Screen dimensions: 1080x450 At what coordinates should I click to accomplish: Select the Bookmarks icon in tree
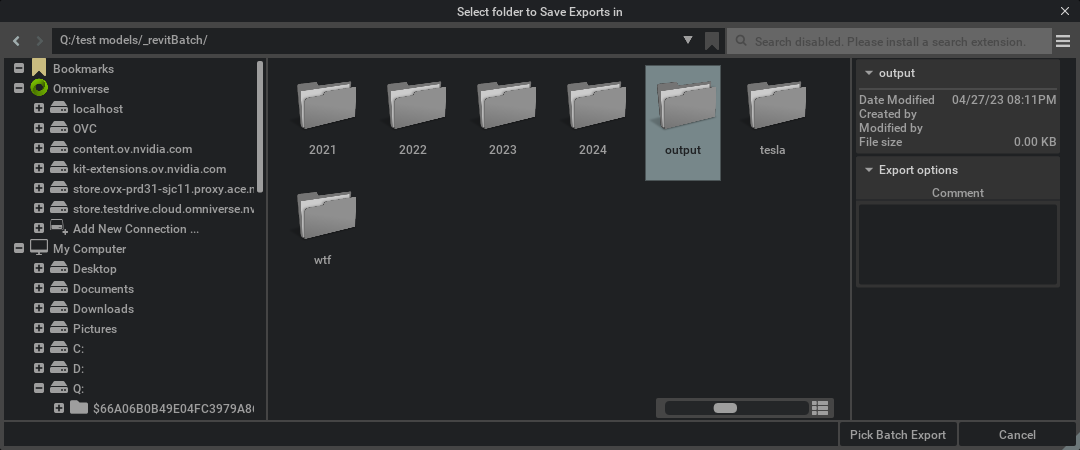tap(39, 68)
